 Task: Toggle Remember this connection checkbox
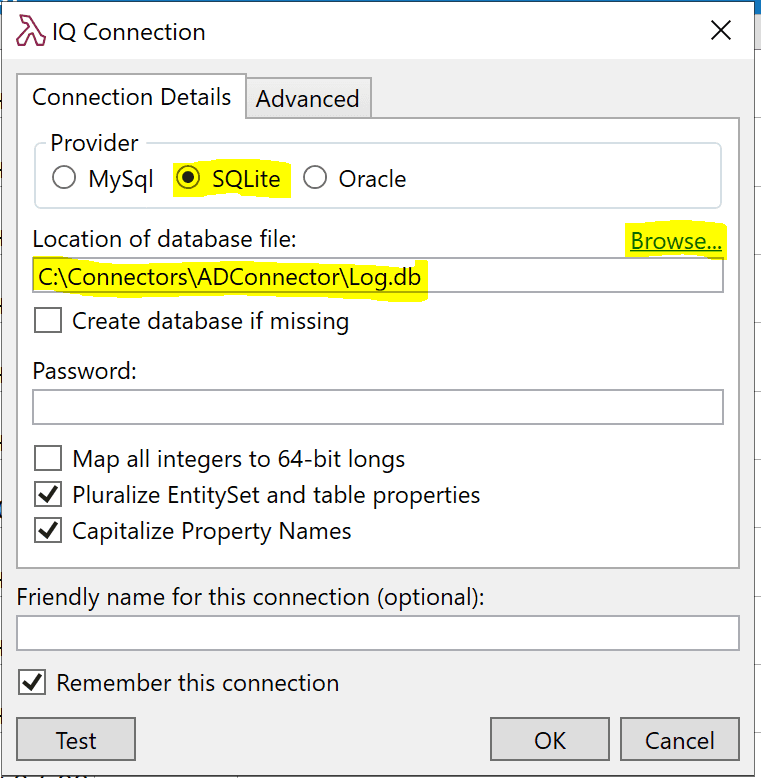pos(32,683)
